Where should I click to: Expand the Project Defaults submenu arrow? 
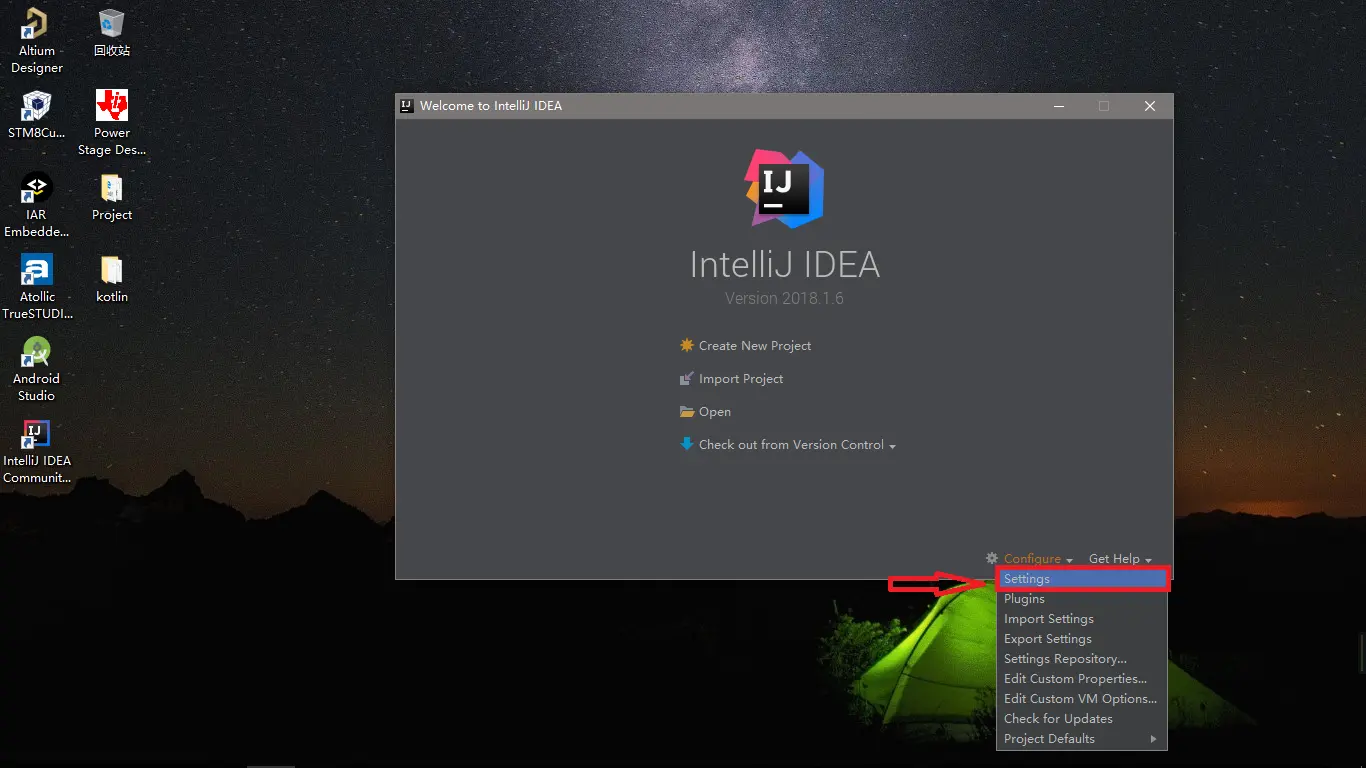pos(1153,739)
